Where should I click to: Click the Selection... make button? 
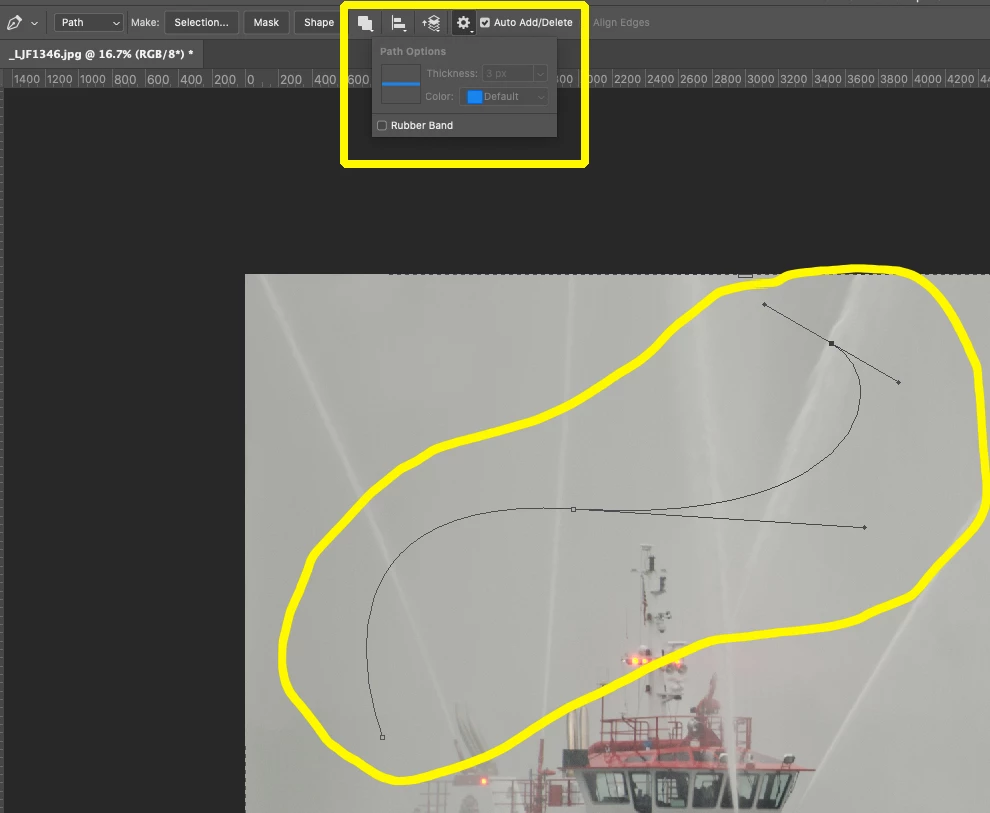coord(201,23)
